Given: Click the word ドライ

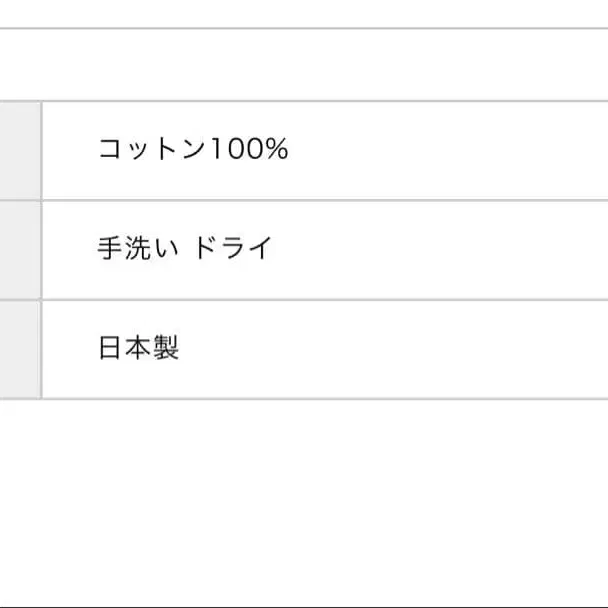Looking at the screenshot, I should pyautogui.click(x=231, y=249).
